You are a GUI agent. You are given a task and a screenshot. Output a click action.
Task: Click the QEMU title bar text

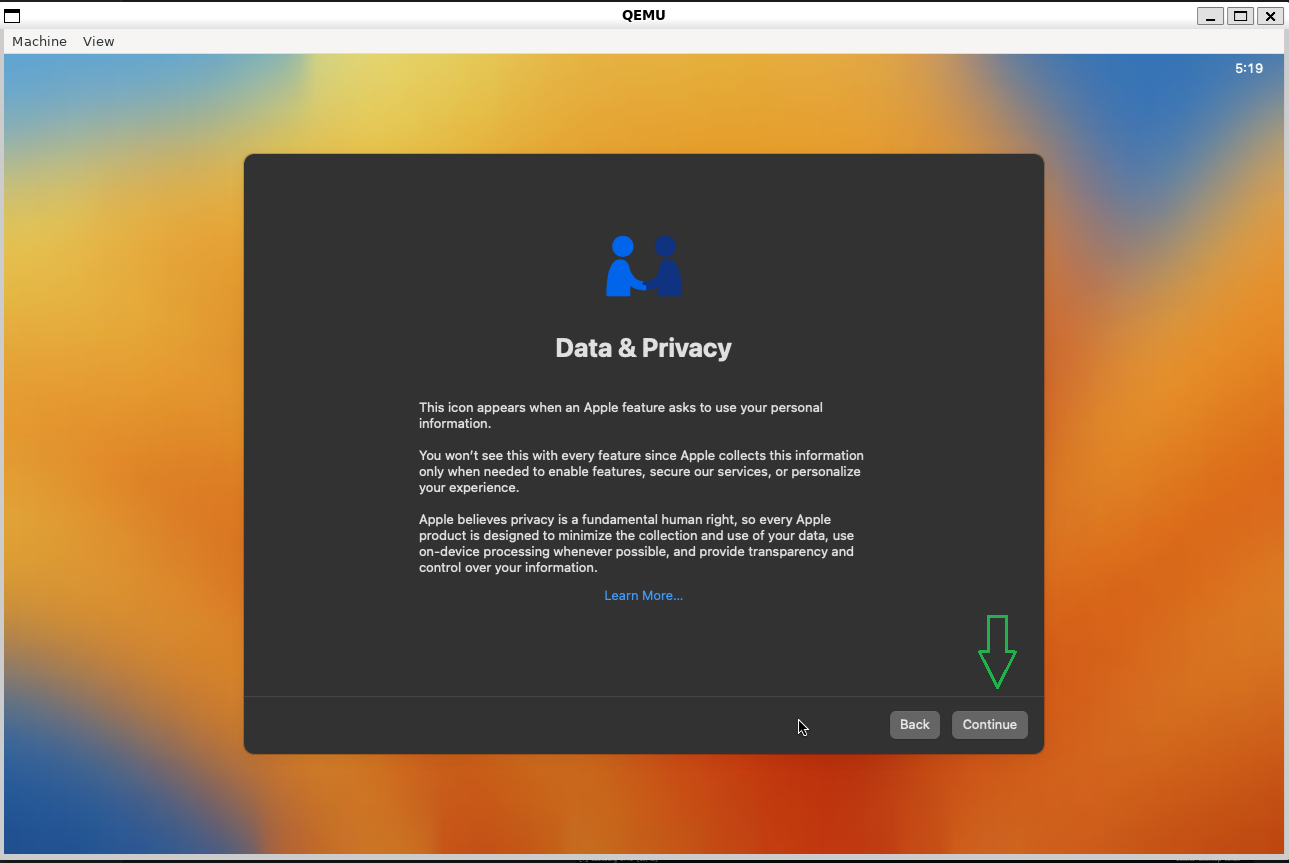click(643, 15)
